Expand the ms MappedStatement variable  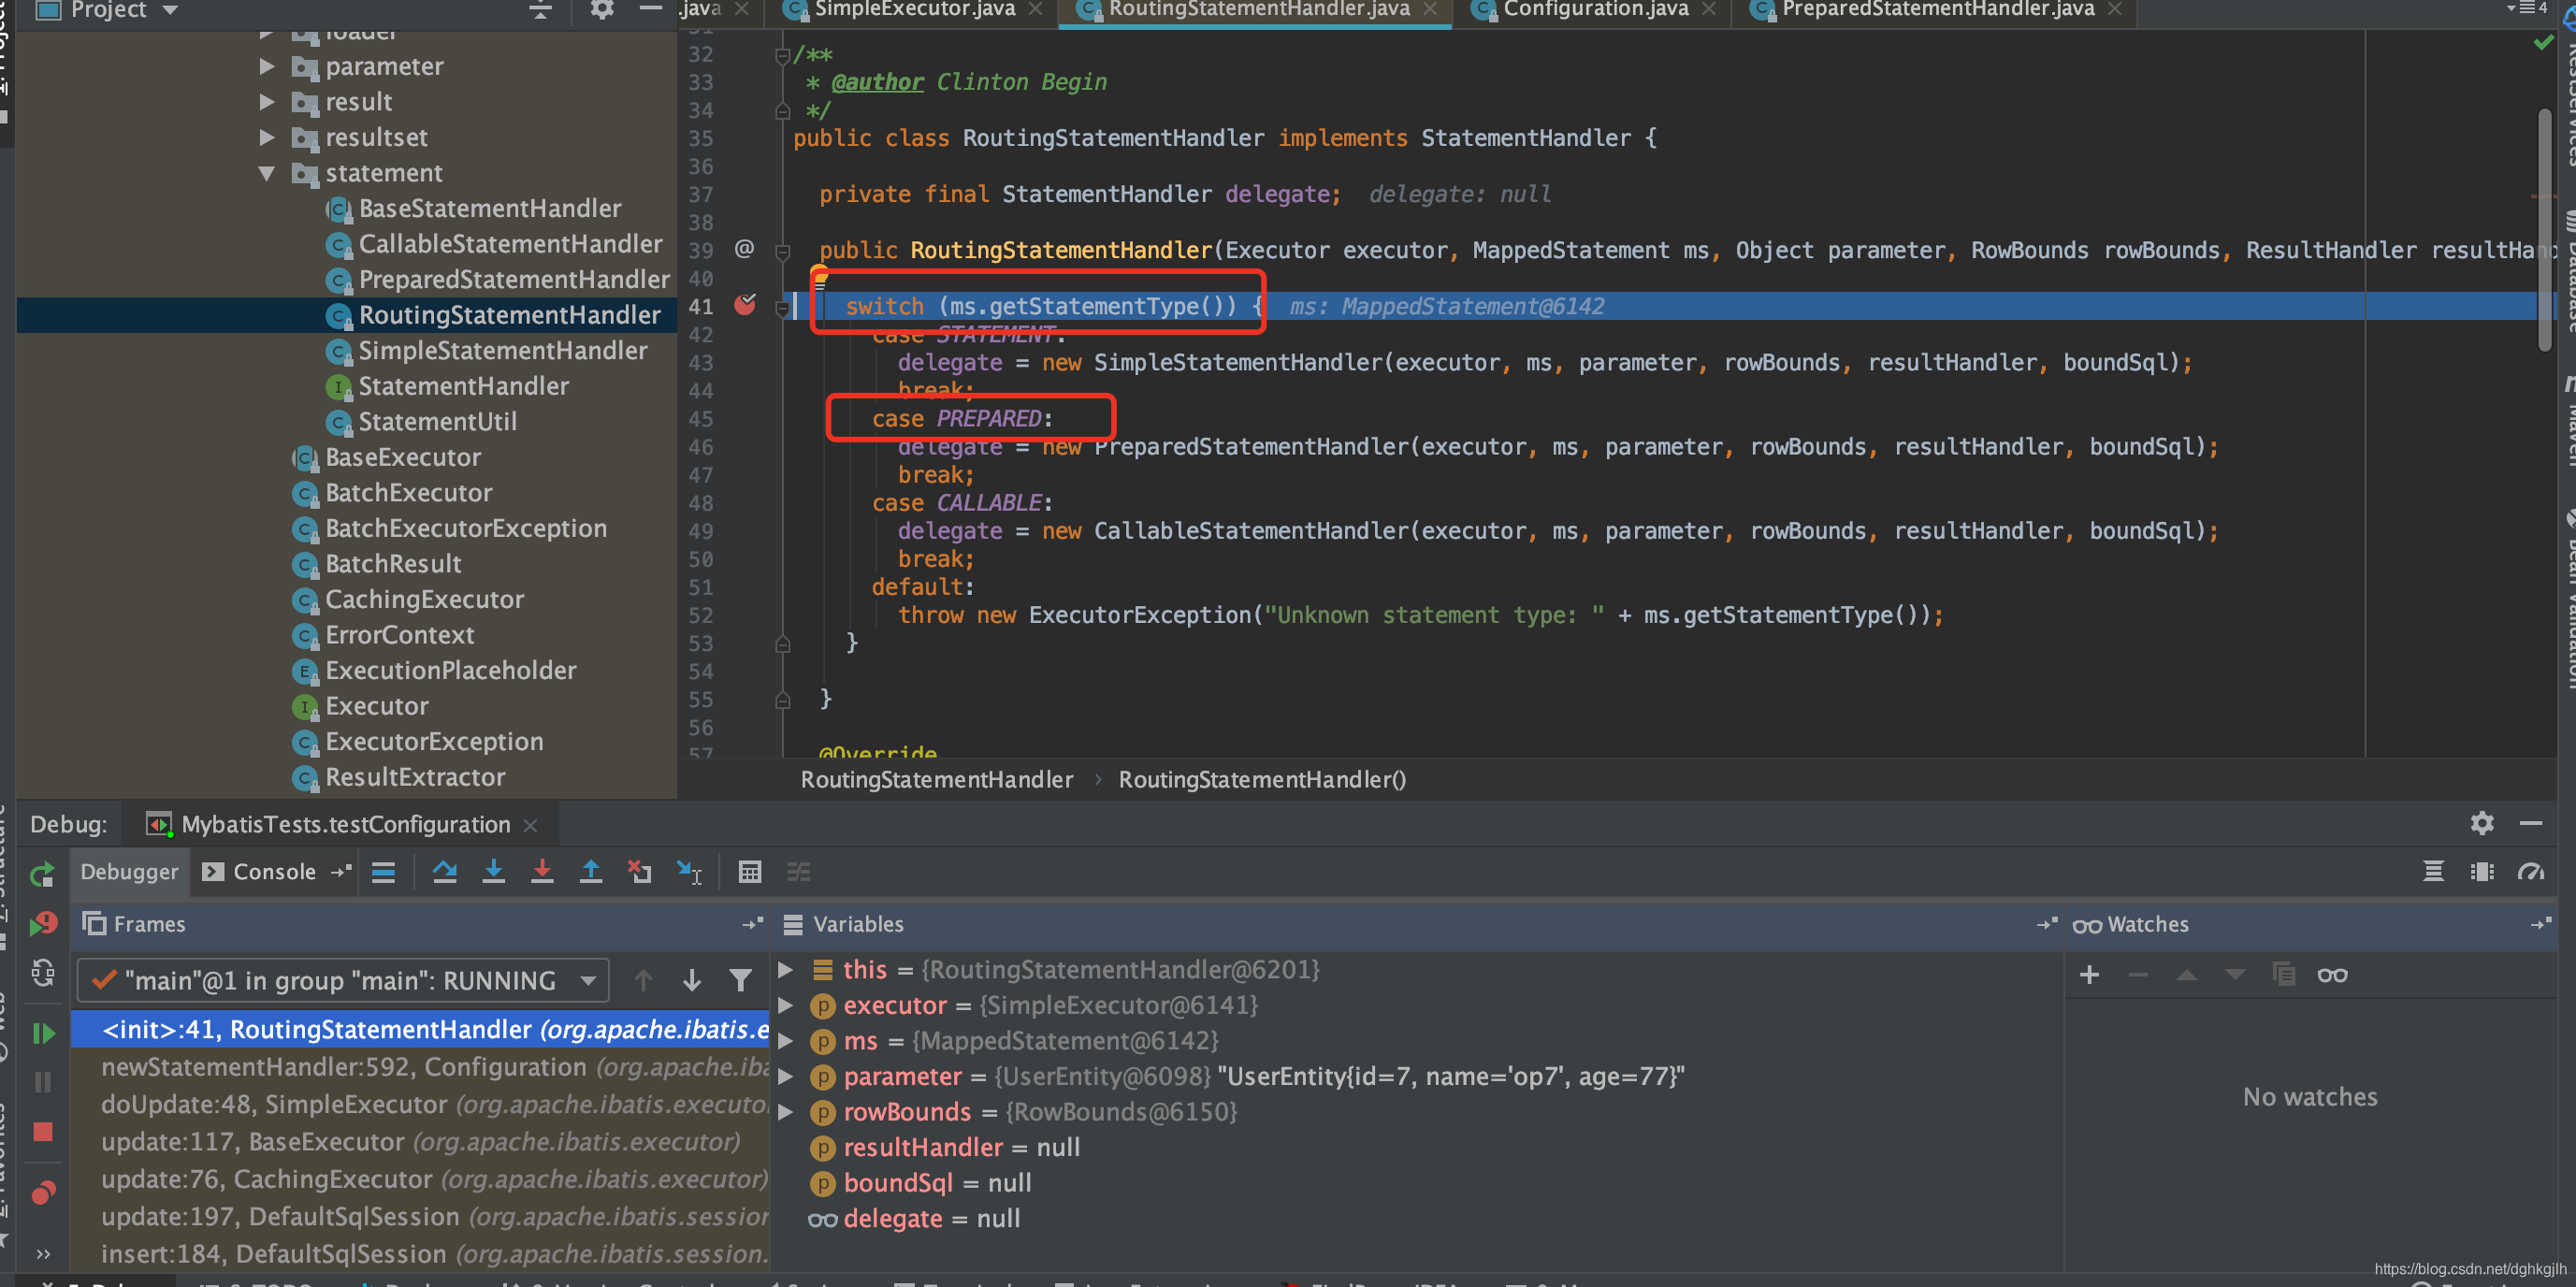786,1041
